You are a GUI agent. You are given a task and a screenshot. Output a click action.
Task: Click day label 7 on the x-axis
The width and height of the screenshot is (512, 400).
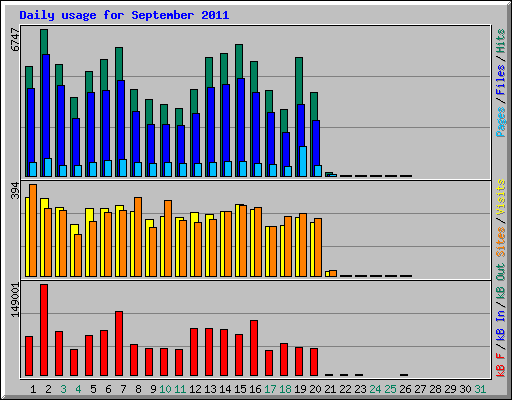pyautogui.click(x=123, y=389)
